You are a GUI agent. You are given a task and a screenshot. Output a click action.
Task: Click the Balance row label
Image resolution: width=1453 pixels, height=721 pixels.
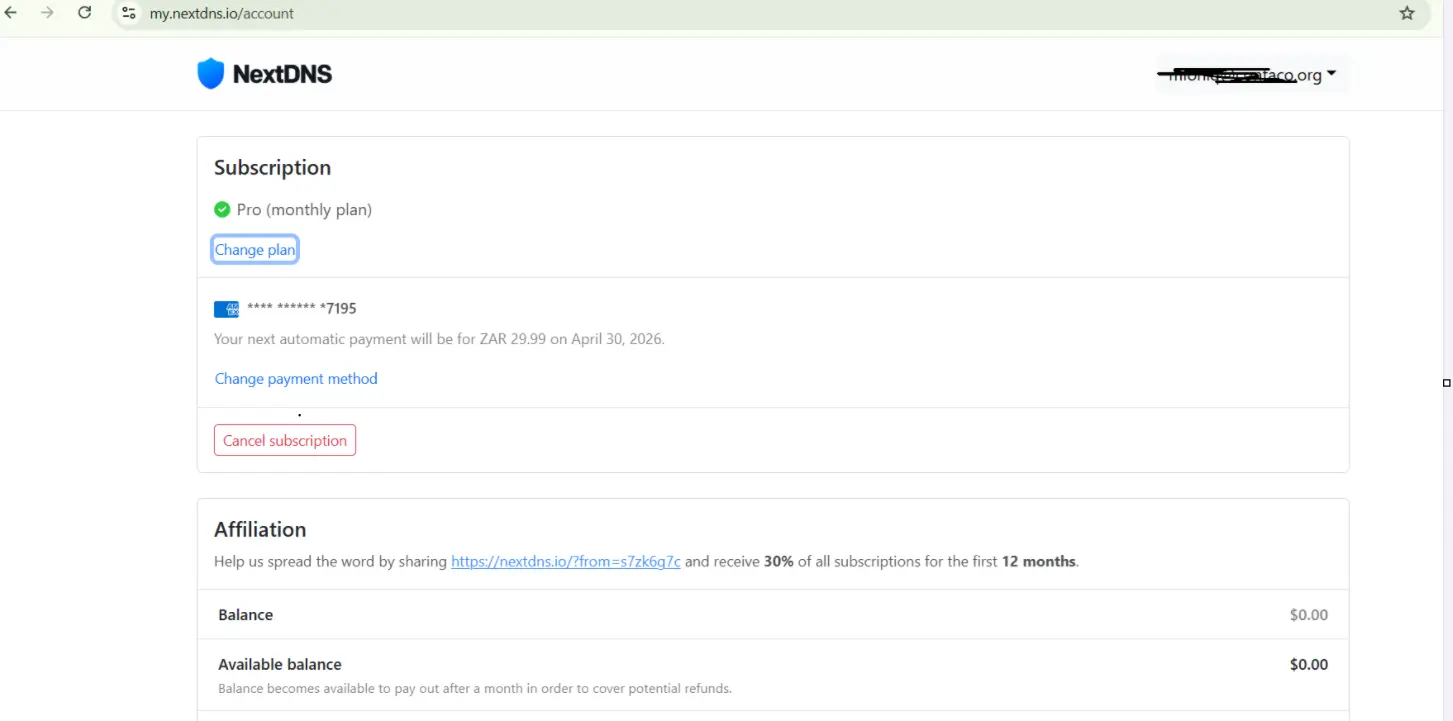pyautogui.click(x=246, y=615)
